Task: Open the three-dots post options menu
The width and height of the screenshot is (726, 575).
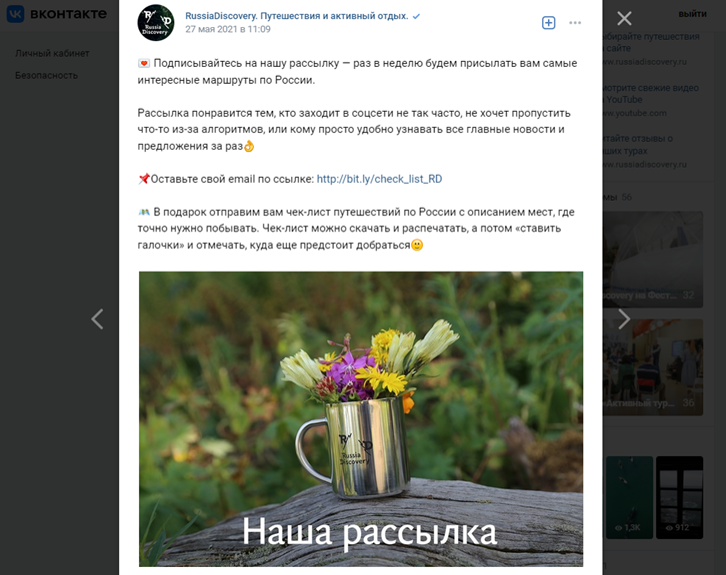Action: coord(575,23)
